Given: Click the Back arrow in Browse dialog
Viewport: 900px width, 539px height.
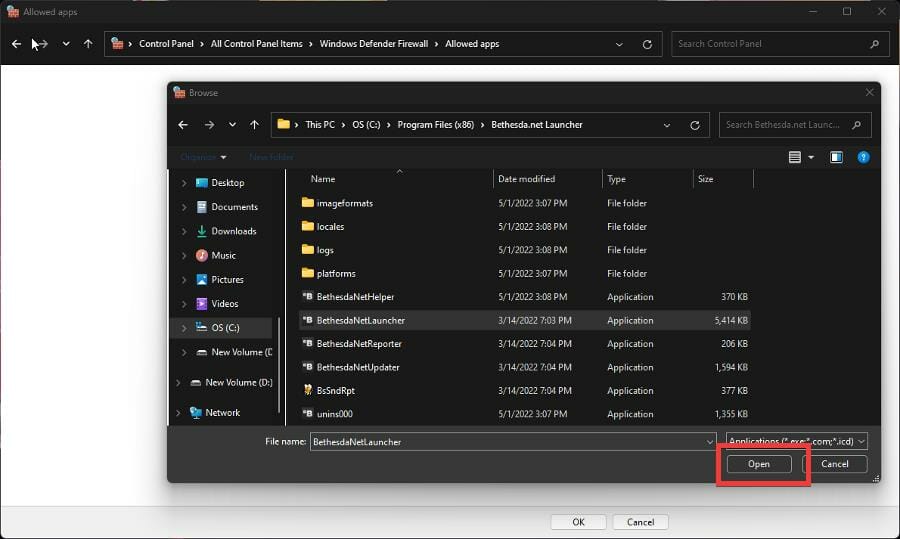Looking at the screenshot, I should (182, 125).
